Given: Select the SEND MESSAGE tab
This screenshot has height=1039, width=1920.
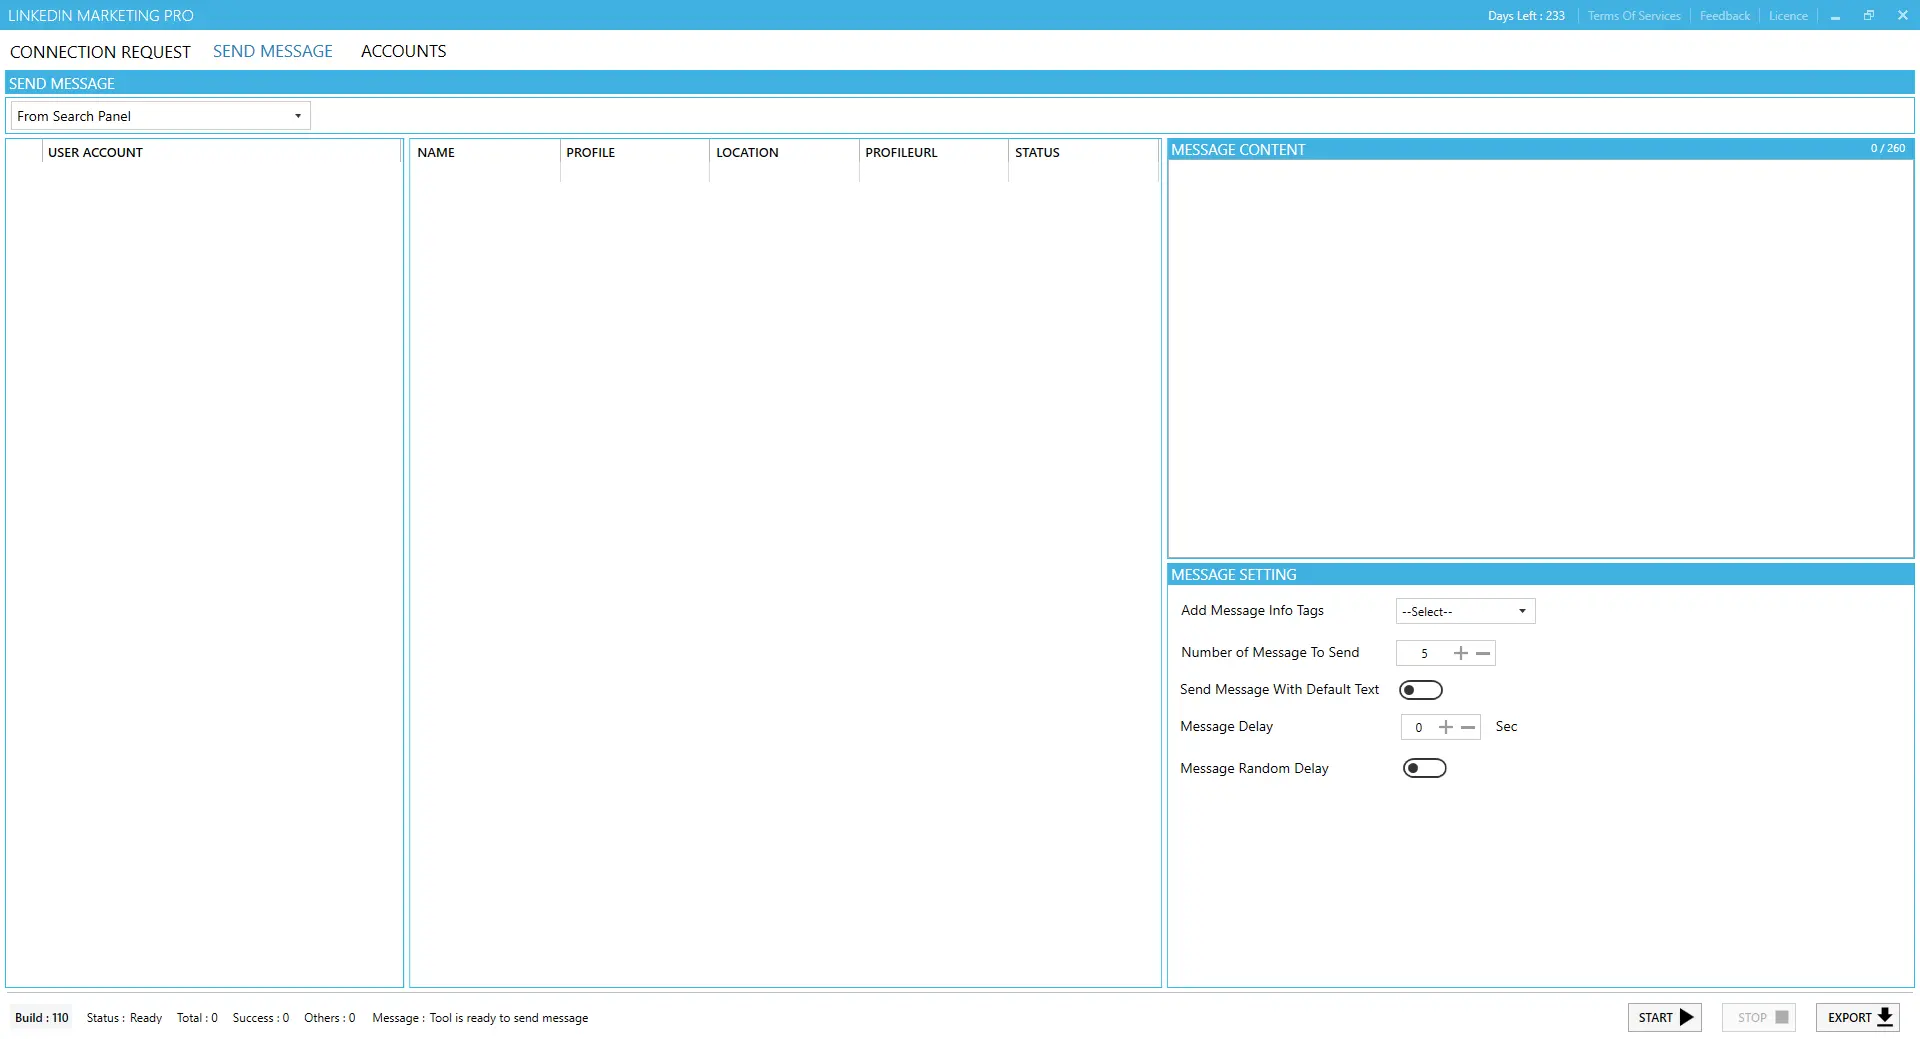Looking at the screenshot, I should pos(272,51).
